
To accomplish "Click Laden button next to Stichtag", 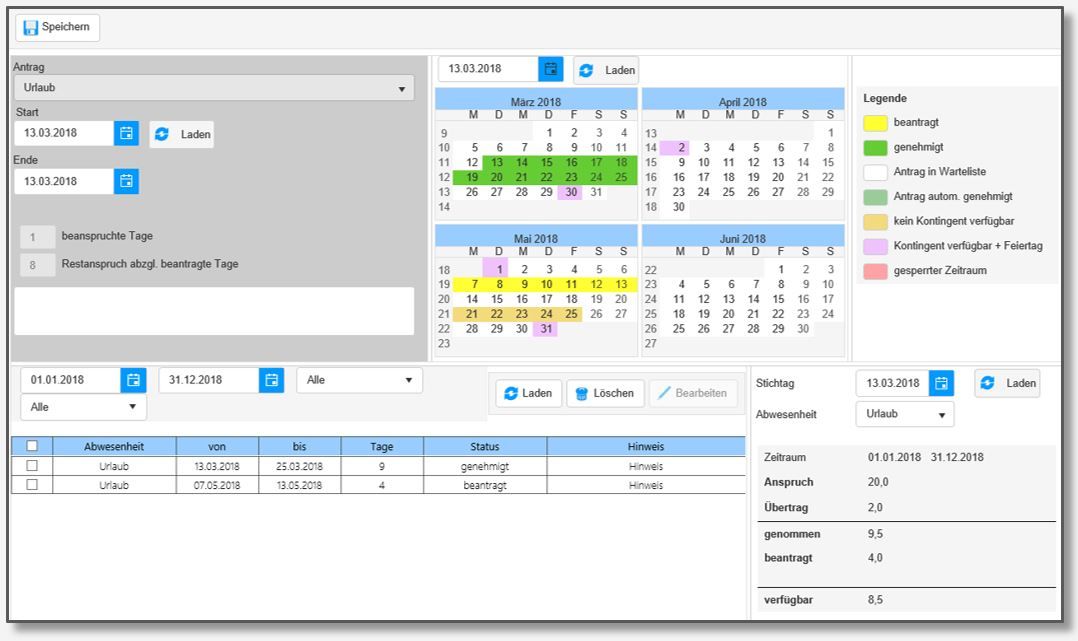I will coord(1007,384).
